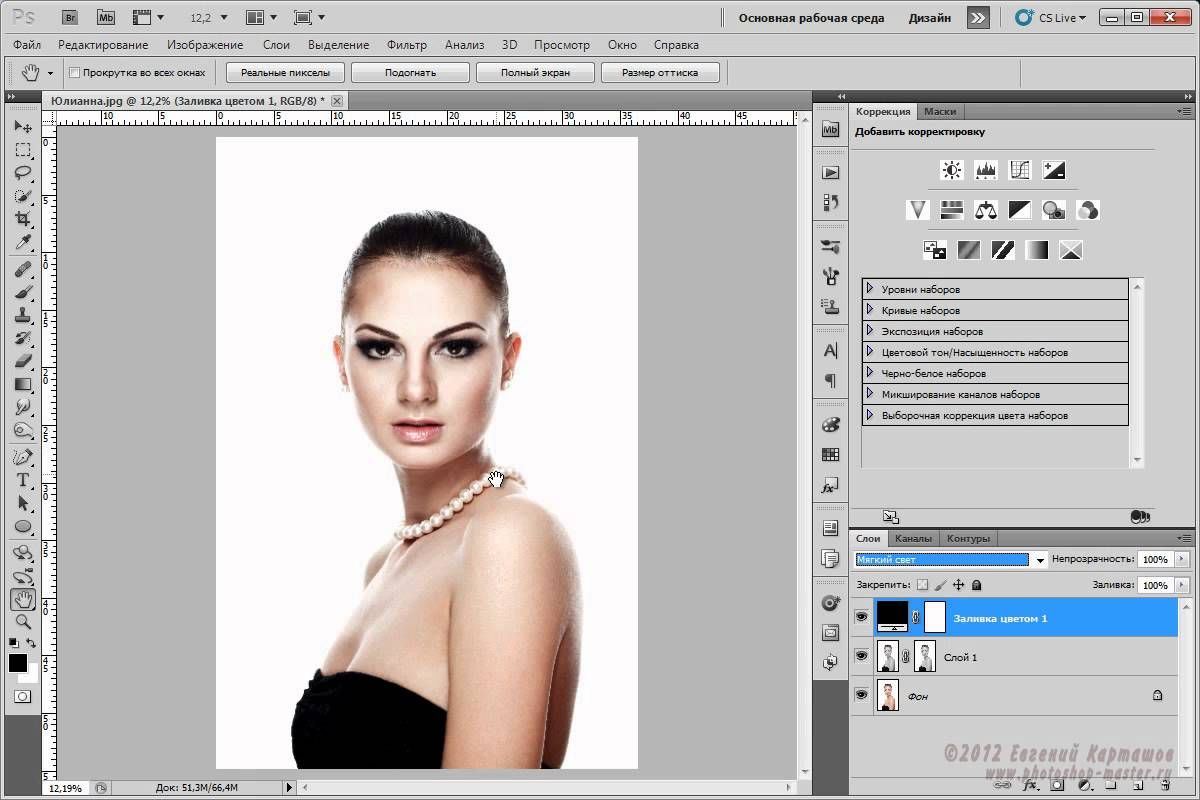This screenshot has width=1200, height=800.
Task: Switch to the Каналы tab
Action: coord(913,538)
